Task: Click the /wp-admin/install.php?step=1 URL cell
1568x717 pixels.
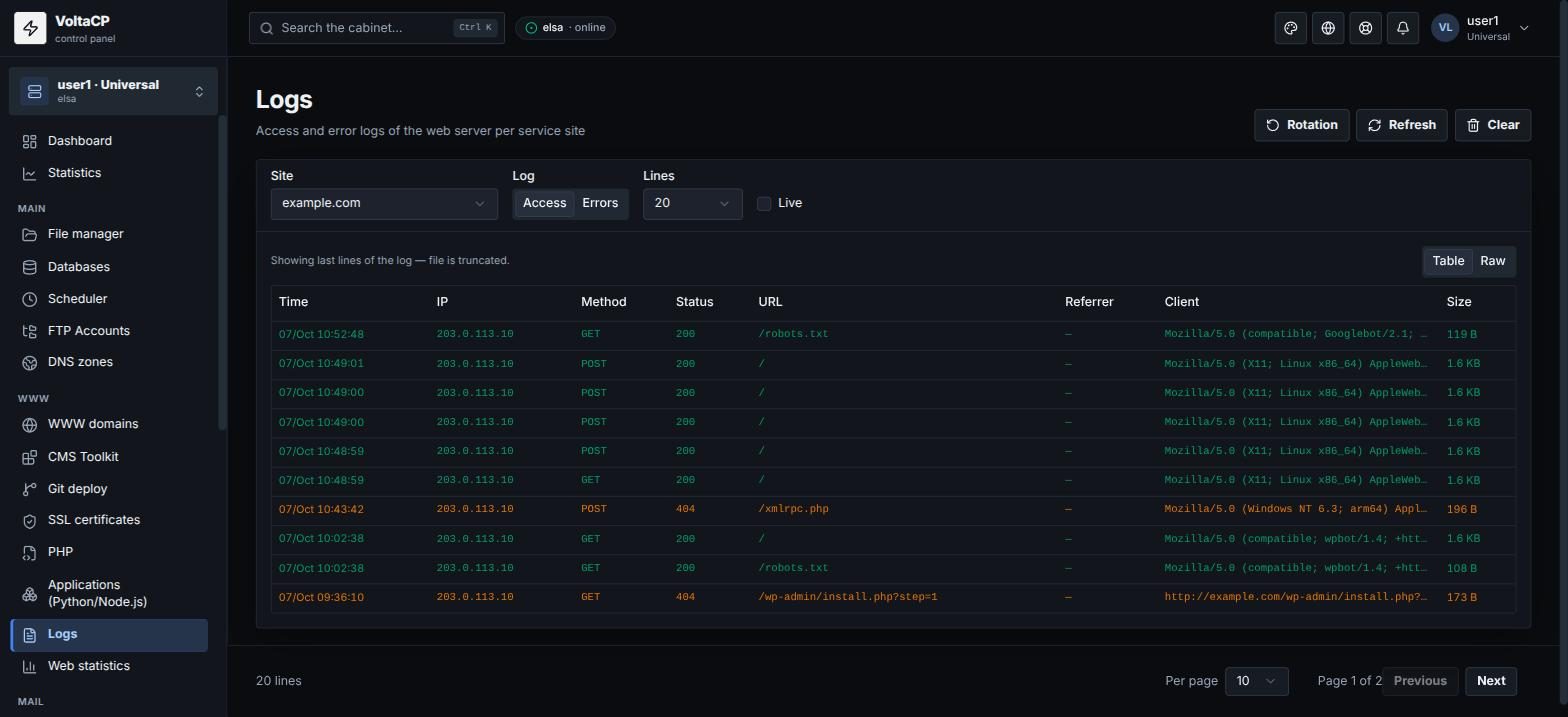Action: point(848,597)
